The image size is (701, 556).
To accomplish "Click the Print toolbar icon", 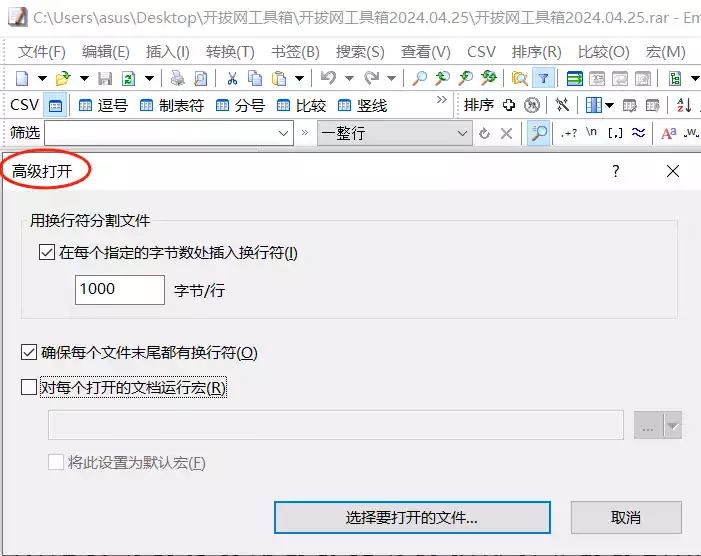I will click(x=177, y=78).
